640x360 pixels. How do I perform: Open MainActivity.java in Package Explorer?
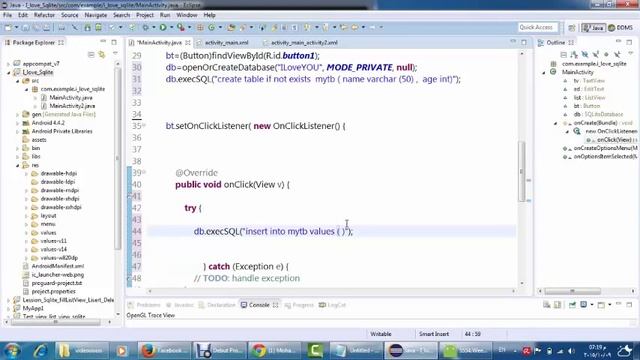[x=71, y=98]
